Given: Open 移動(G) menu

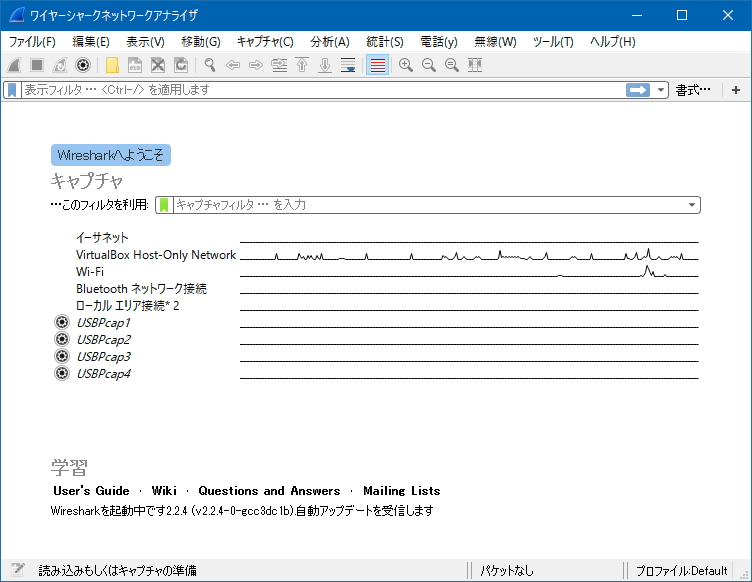Looking at the screenshot, I should [200, 42].
